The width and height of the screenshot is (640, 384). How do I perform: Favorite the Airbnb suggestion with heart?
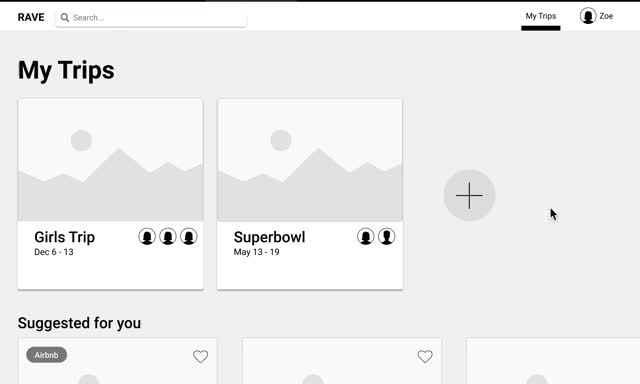click(x=200, y=356)
